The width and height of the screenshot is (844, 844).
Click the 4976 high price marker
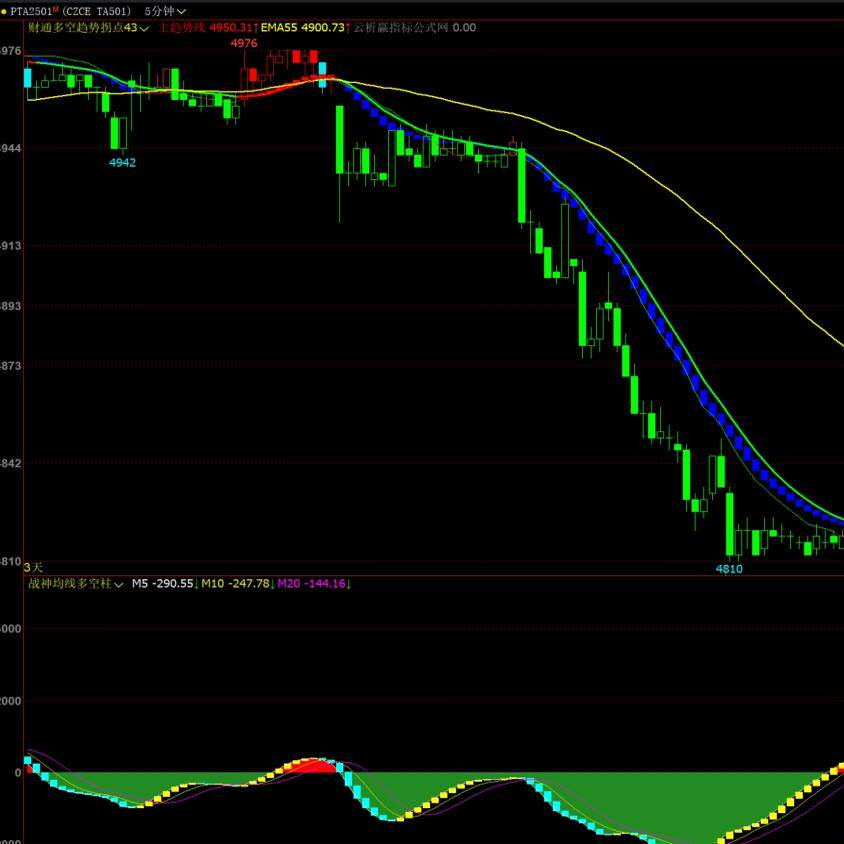click(244, 44)
